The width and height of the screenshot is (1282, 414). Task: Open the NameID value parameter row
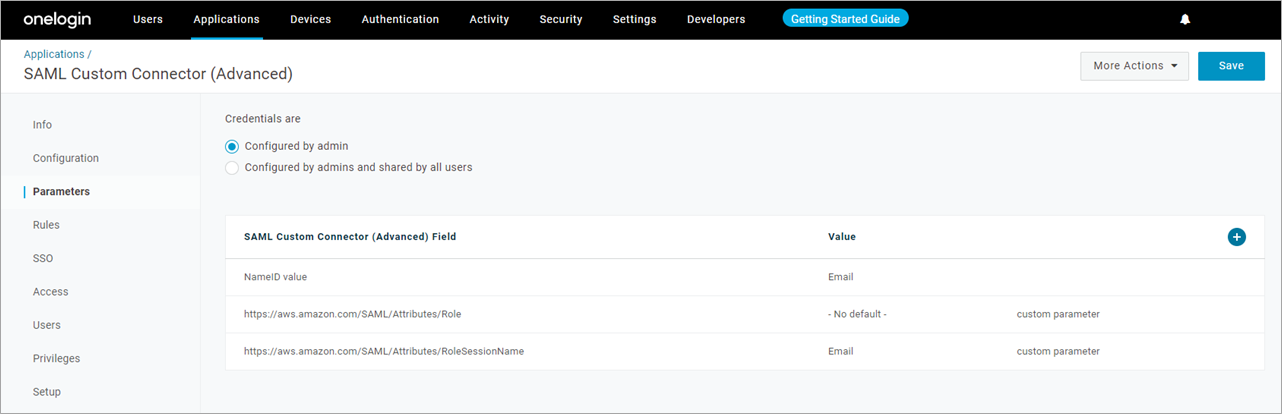click(745, 277)
